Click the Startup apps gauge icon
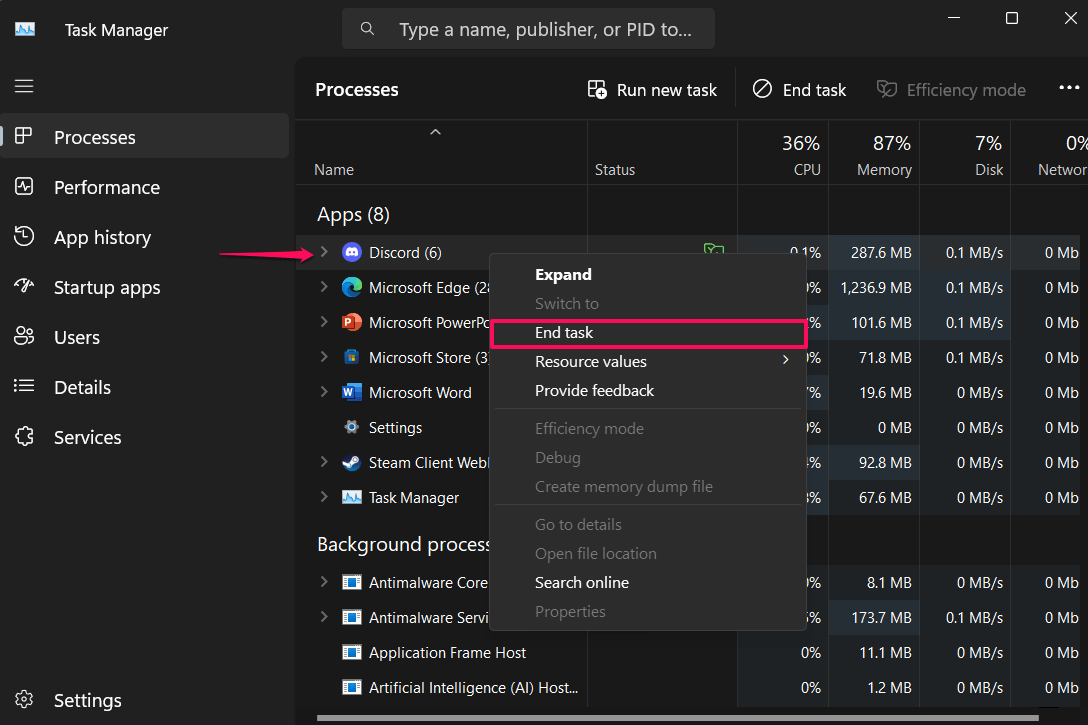The height and width of the screenshot is (725, 1088). [x=24, y=287]
